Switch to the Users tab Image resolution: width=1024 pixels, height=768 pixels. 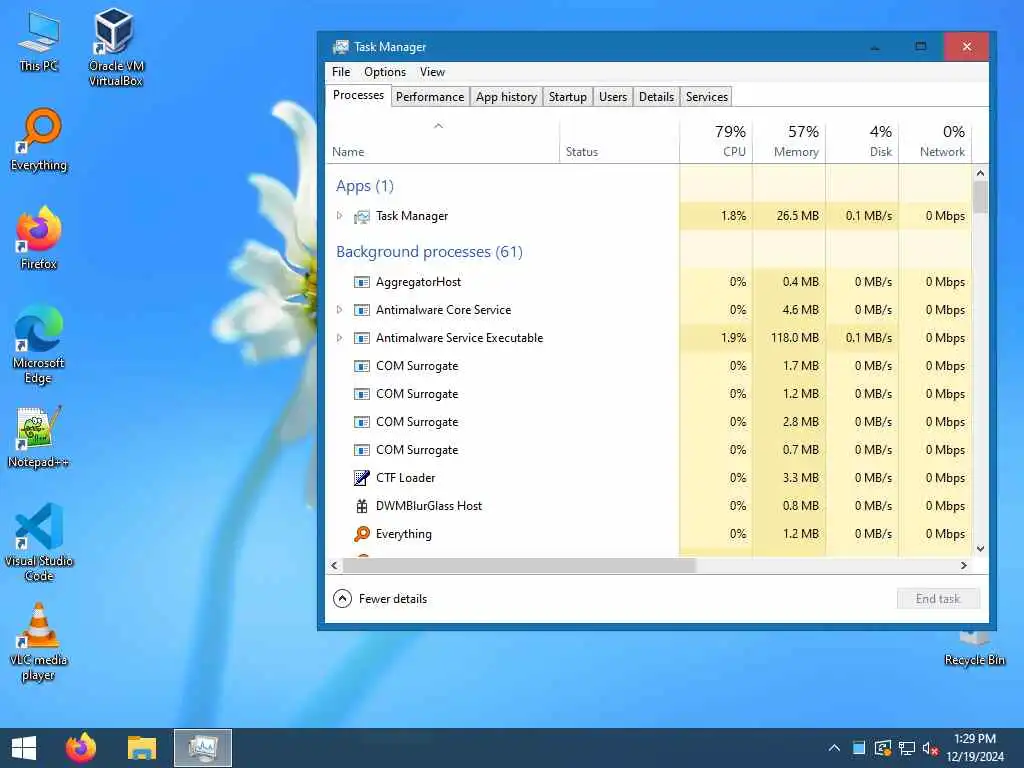click(x=613, y=97)
